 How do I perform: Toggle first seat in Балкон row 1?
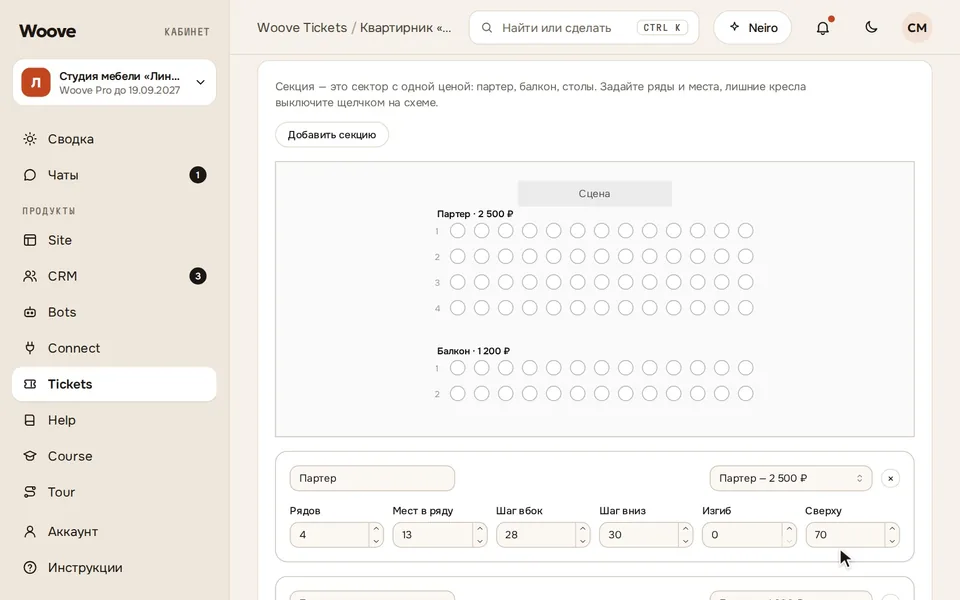[457, 368]
